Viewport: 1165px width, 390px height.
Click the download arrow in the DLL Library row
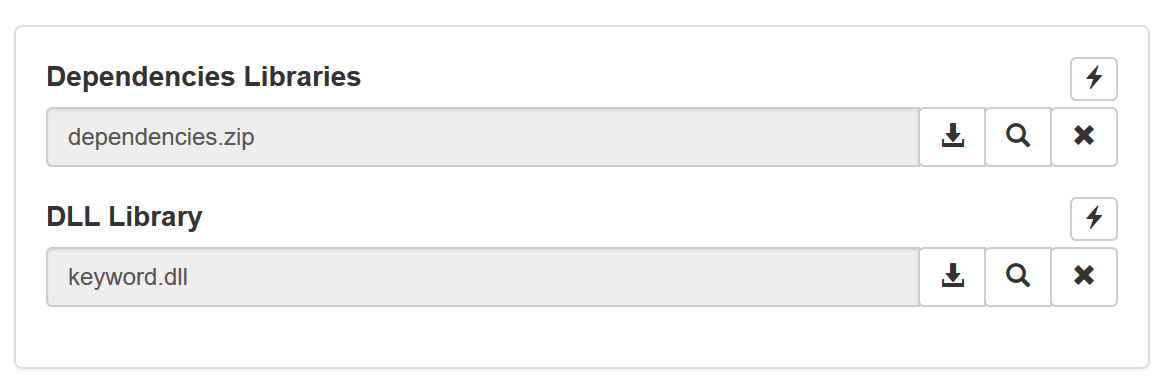[953, 277]
